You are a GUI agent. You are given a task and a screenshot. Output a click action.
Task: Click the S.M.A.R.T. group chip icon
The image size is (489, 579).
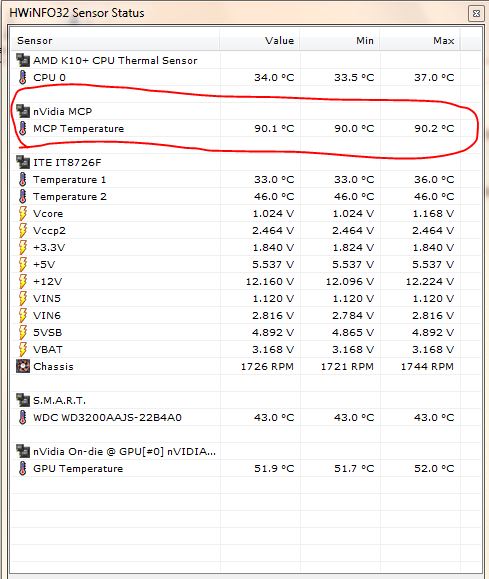pos(23,400)
